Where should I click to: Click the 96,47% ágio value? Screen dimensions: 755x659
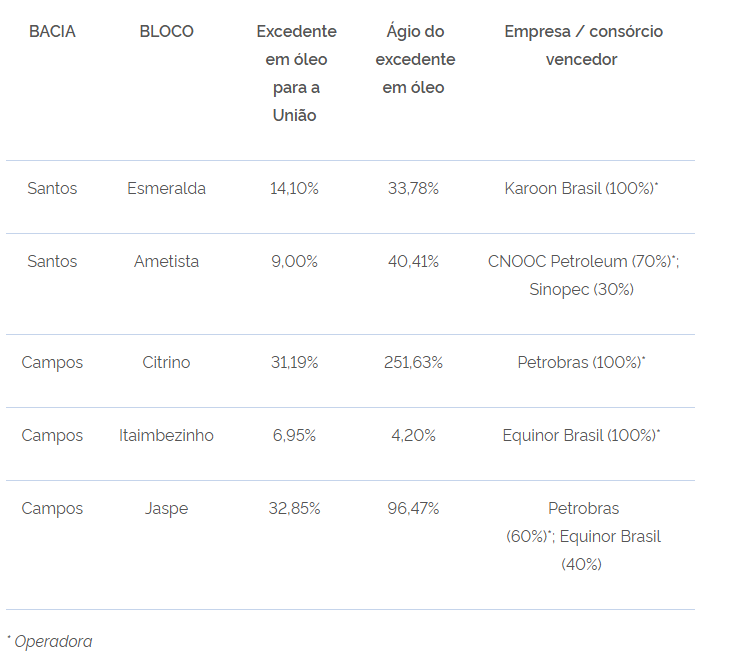[414, 508]
